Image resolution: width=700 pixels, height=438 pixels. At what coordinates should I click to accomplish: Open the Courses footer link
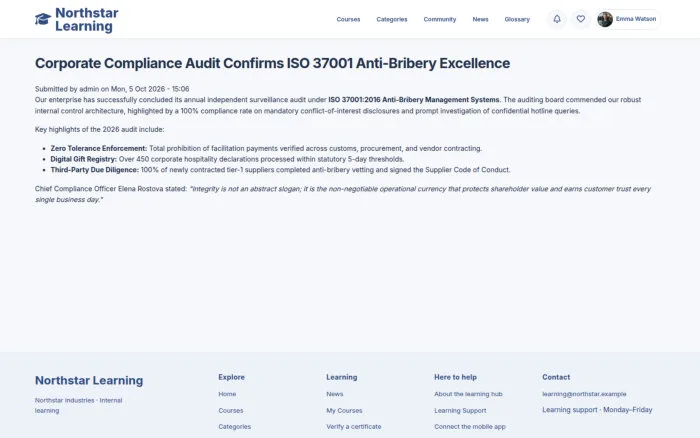(231, 411)
